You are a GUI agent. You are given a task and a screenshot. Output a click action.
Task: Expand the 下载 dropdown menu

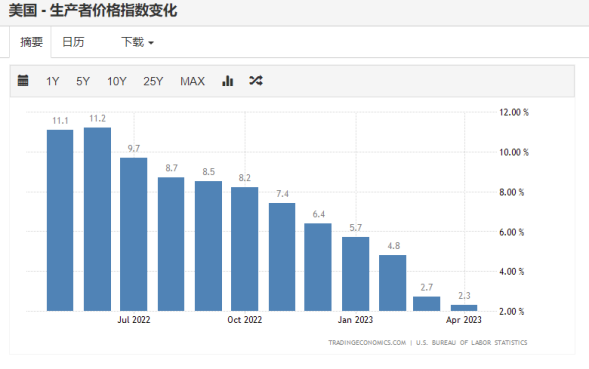pyautogui.click(x=137, y=42)
